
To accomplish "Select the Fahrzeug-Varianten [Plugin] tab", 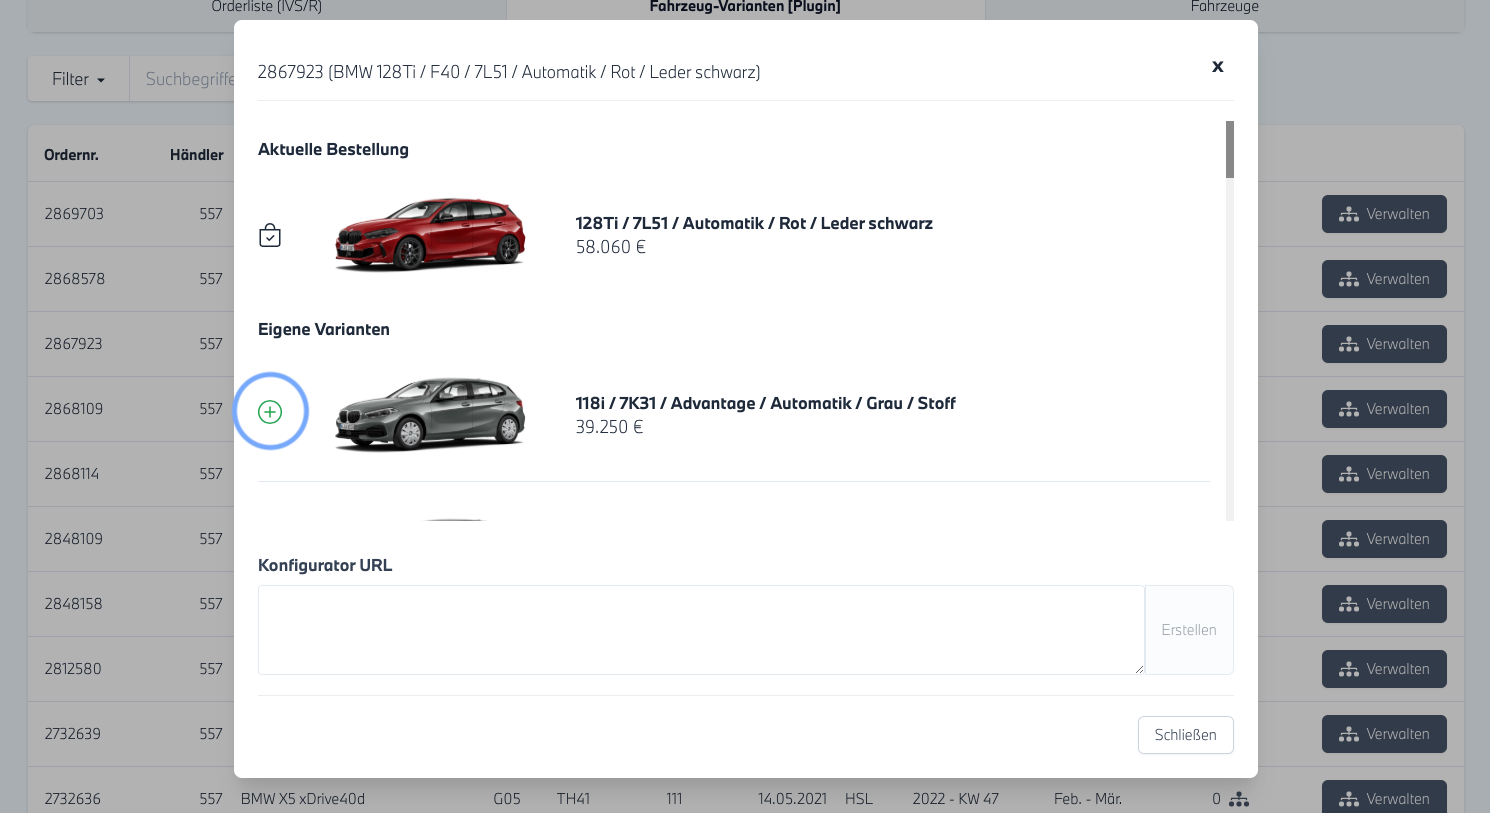I will click(x=745, y=8).
